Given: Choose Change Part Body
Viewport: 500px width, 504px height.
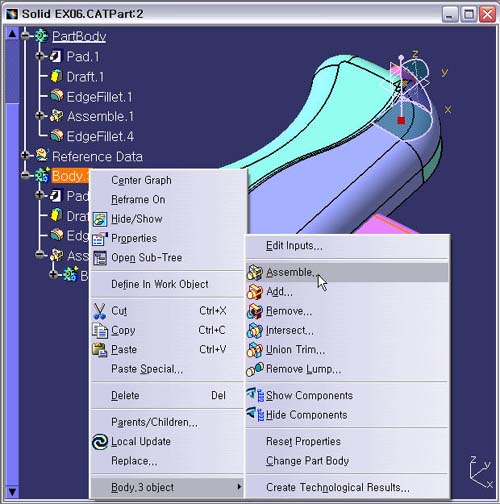Looking at the screenshot, I should tap(307, 461).
